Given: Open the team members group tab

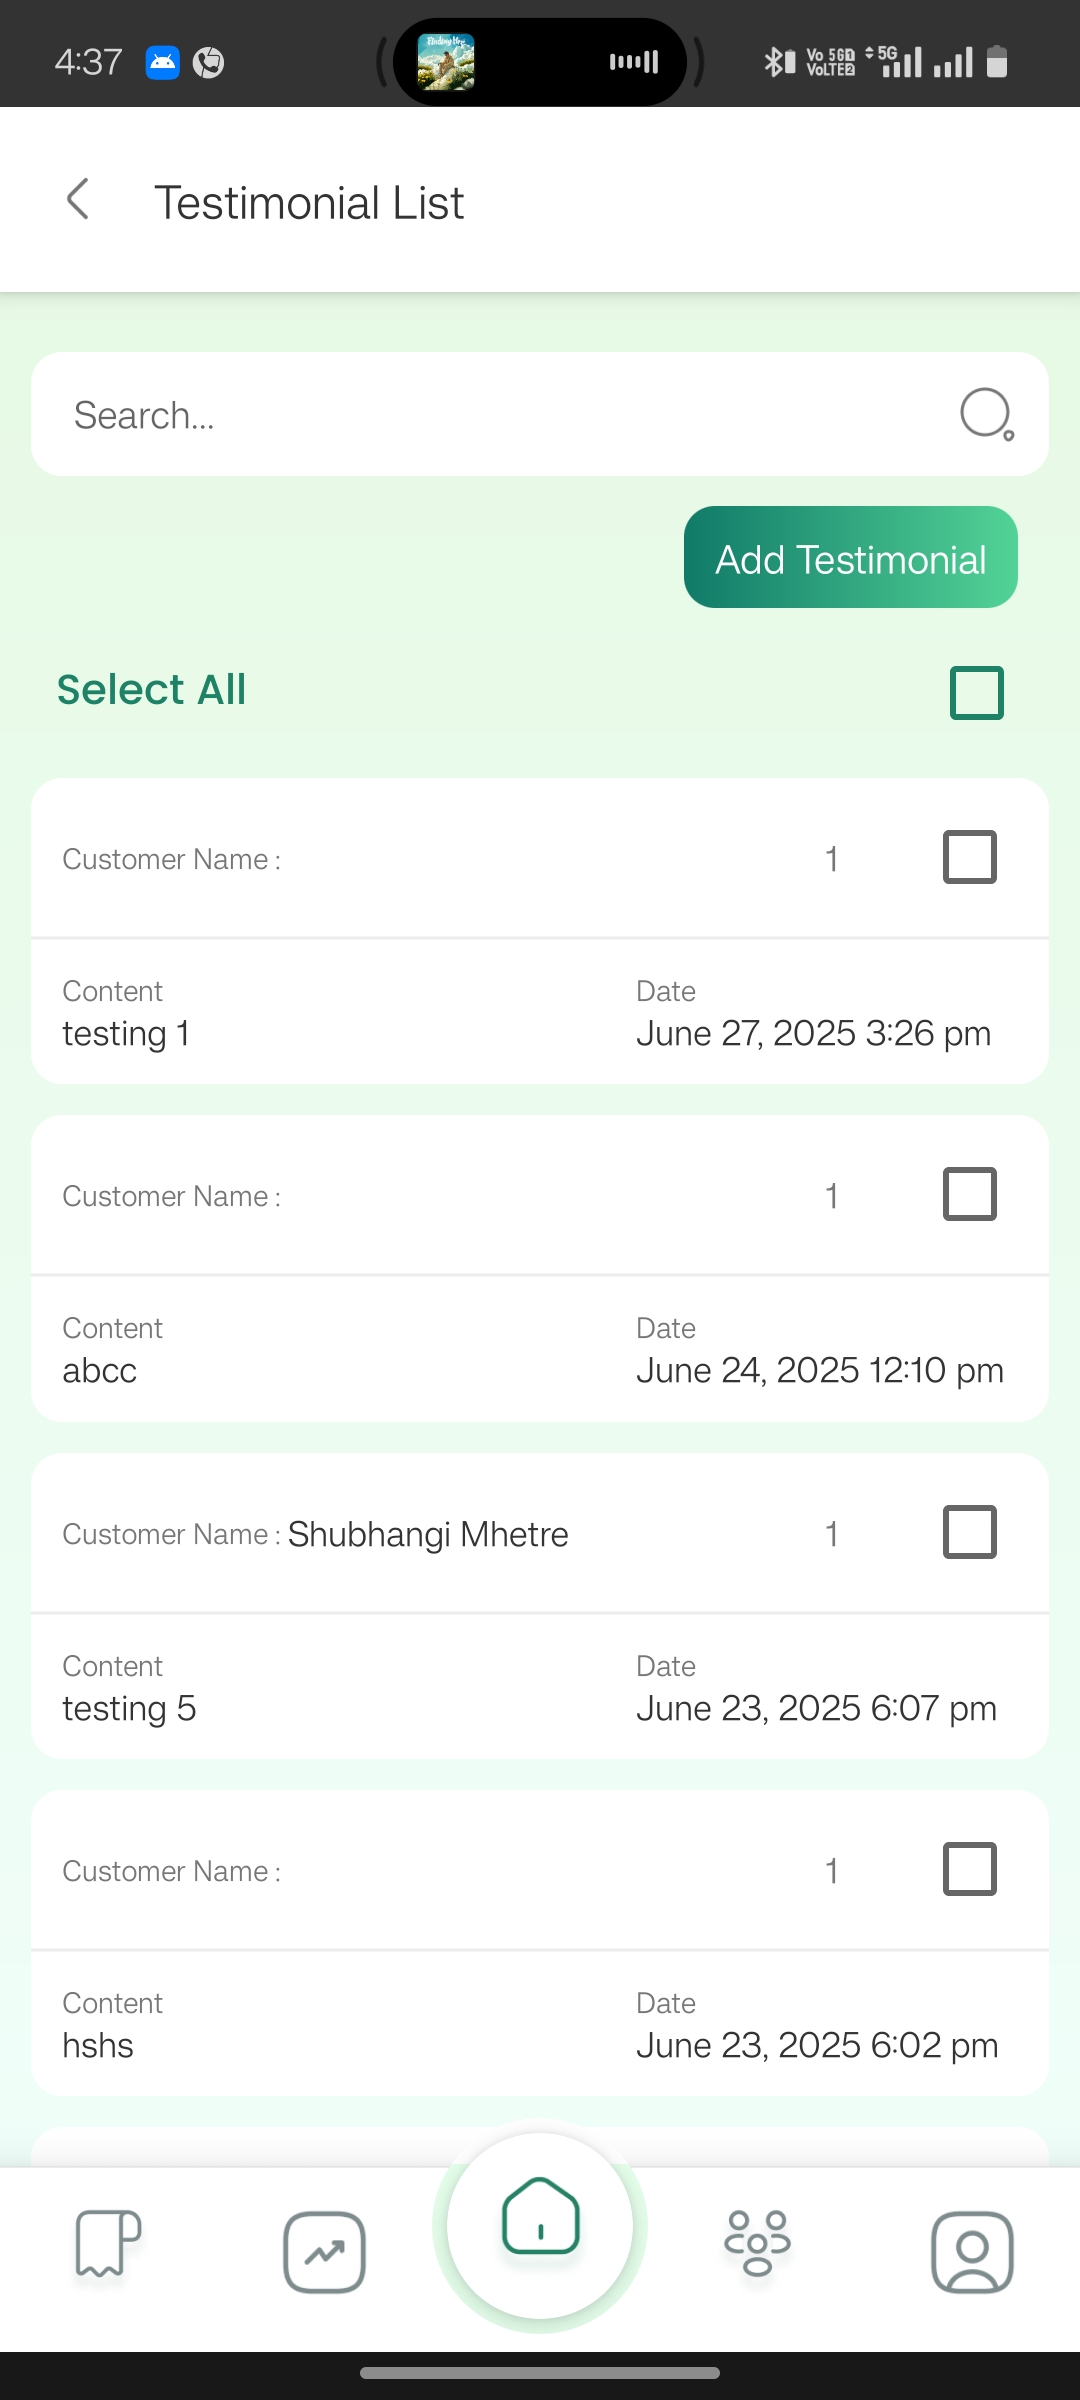Looking at the screenshot, I should click(757, 2242).
